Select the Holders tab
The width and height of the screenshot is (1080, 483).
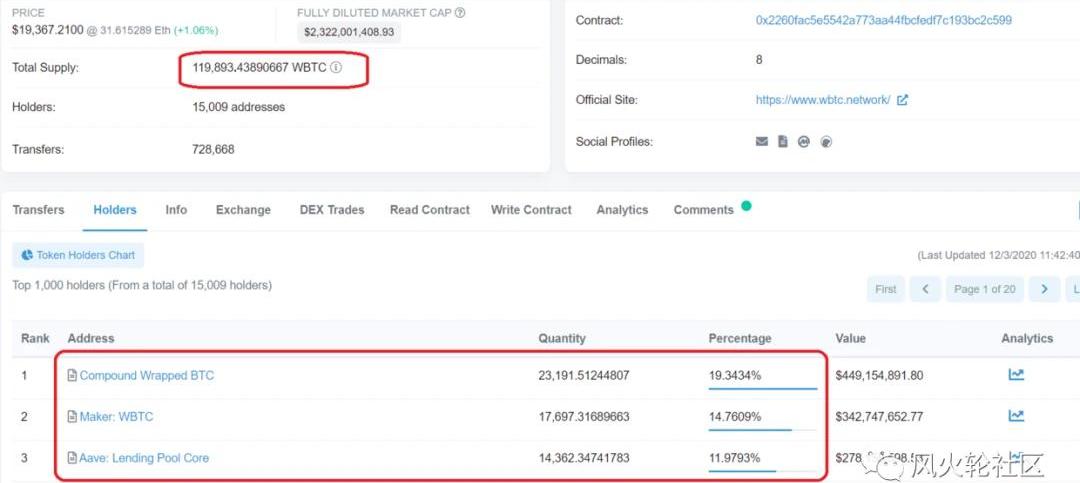pos(115,210)
